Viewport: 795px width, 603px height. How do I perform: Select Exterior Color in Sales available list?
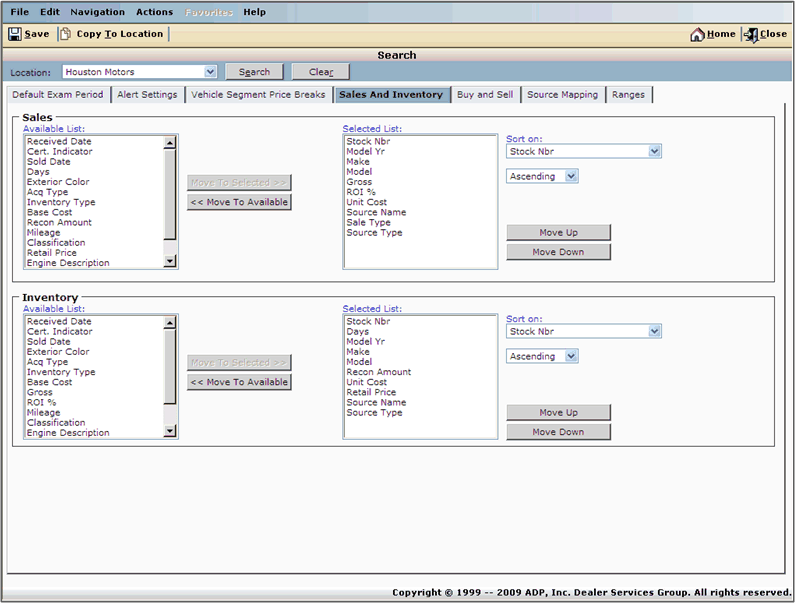click(58, 182)
